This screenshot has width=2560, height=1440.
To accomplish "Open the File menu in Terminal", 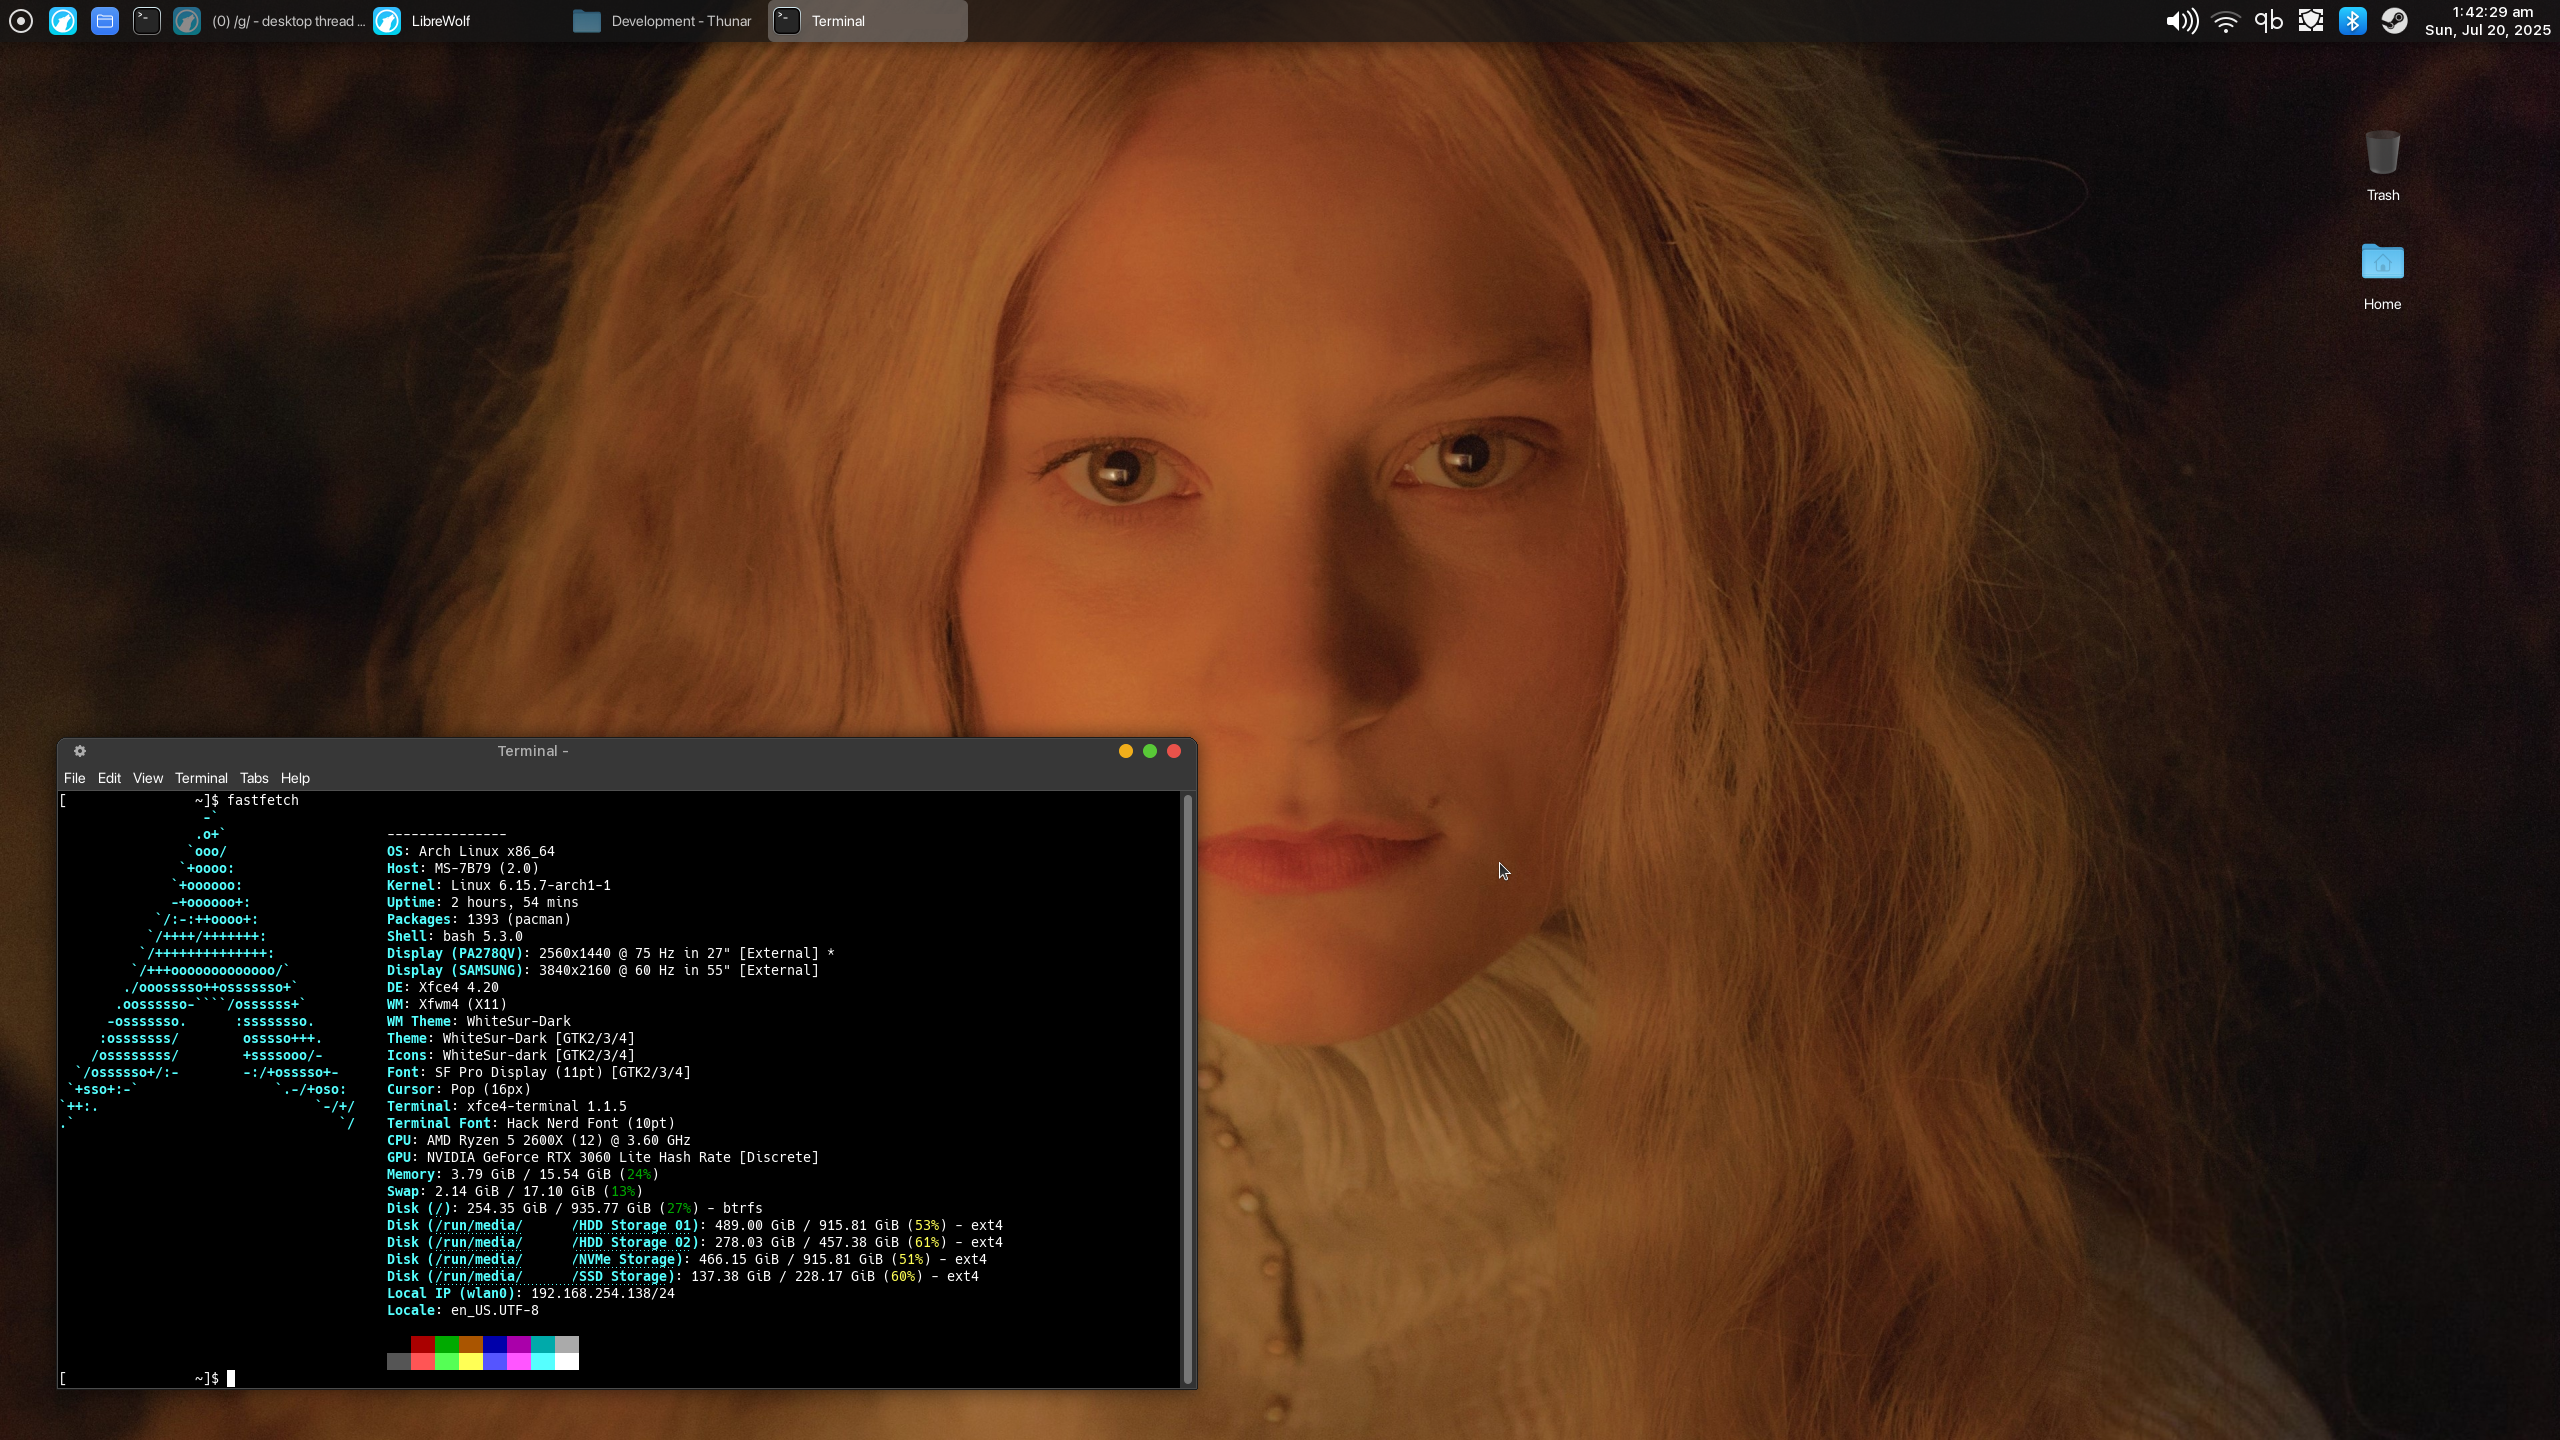I will pos(74,778).
